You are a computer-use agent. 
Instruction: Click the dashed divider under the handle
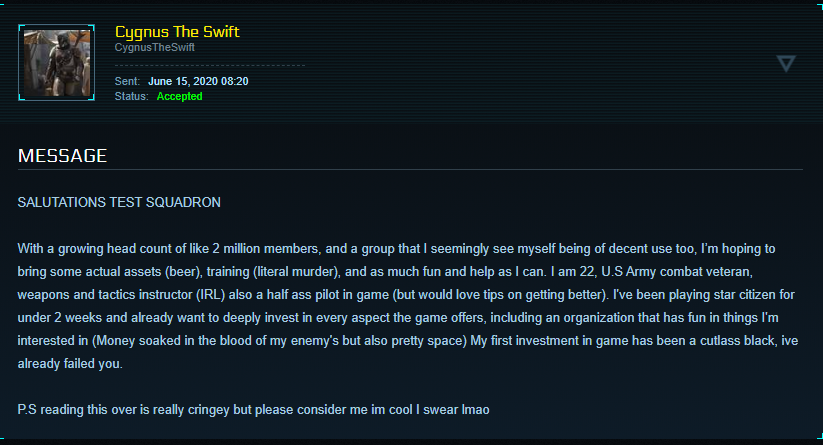point(210,66)
